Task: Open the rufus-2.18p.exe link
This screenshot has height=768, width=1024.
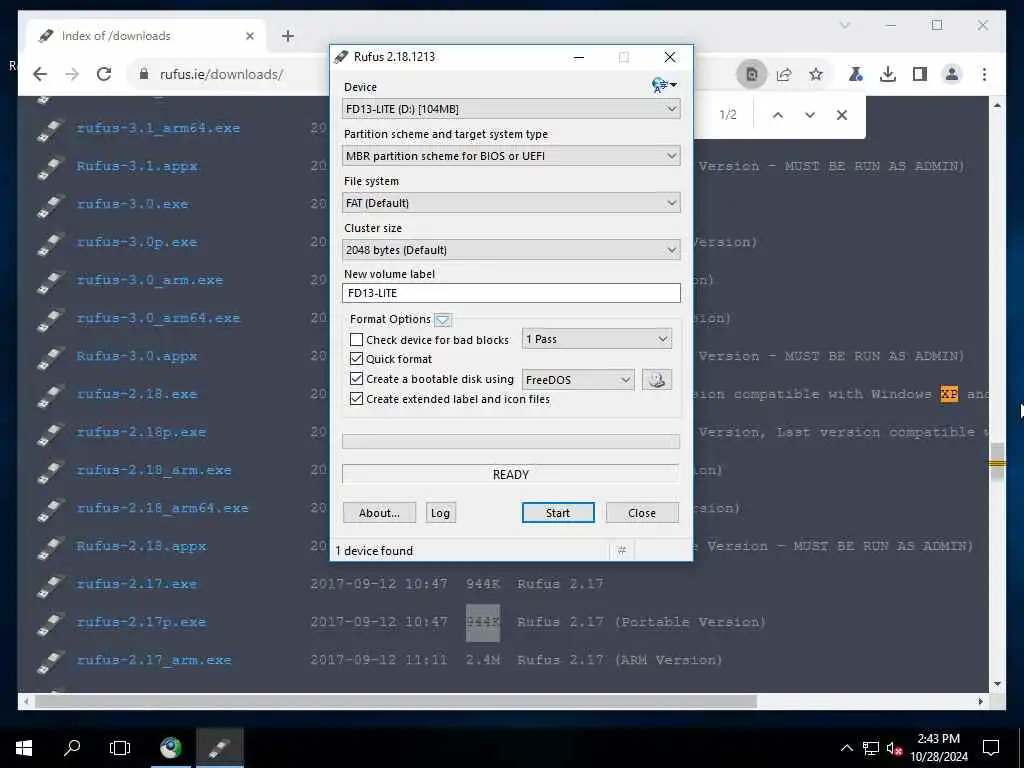Action: (x=141, y=432)
